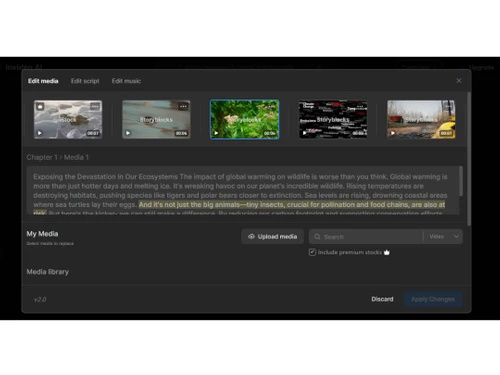Open options menu on excavator clip
This screenshot has width=500, height=375.
pos(448,106)
